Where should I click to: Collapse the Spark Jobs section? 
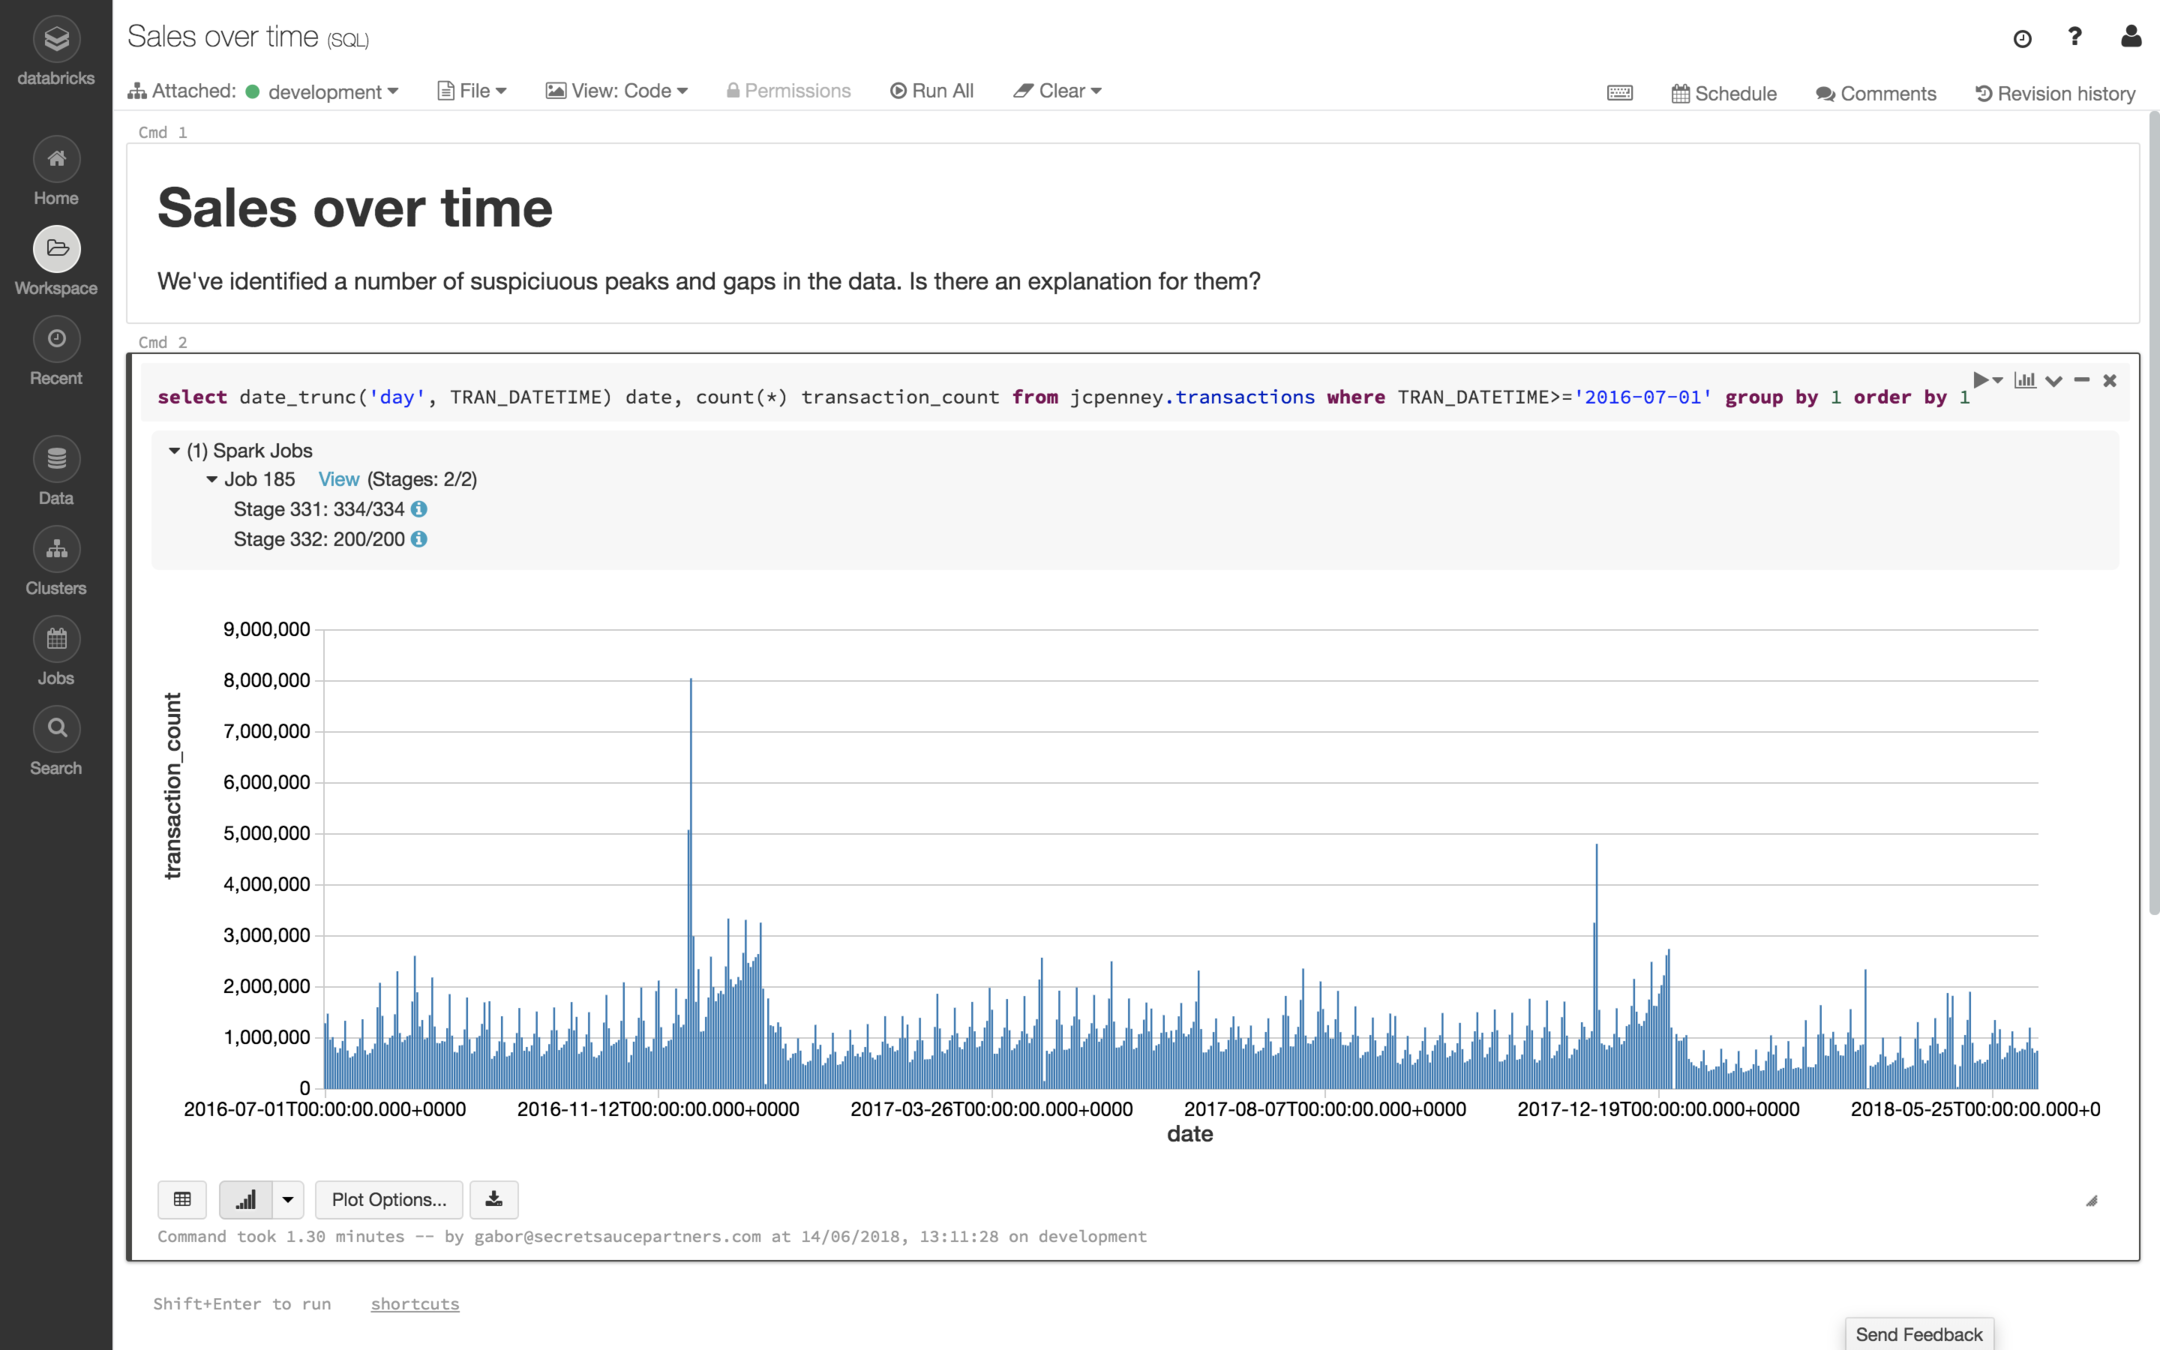tap(174, 451)
